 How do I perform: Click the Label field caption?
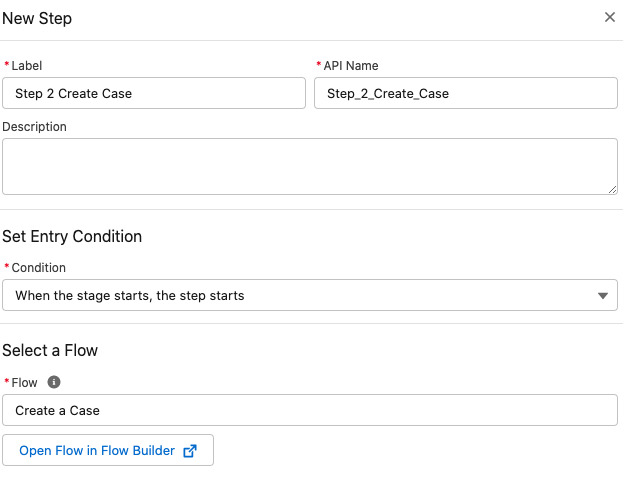point(27,66)
